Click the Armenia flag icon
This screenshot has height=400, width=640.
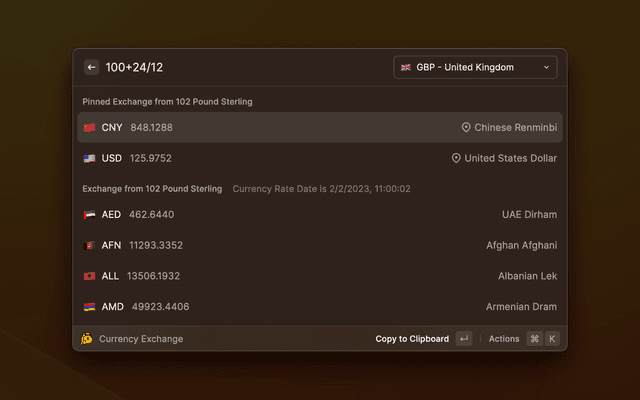(x=90, y=307)
